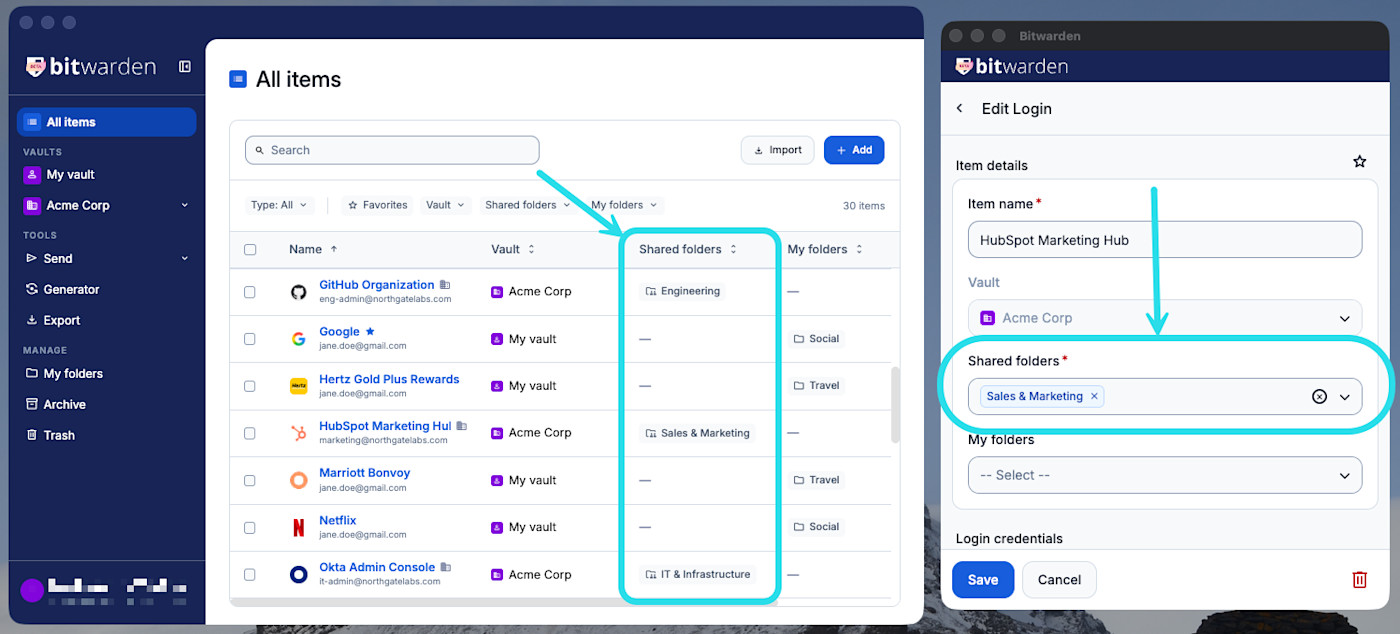The height and width of the screenshot is (634, 1400).
Task: Click the GitHub logo icon in the list
Action: 298,292
